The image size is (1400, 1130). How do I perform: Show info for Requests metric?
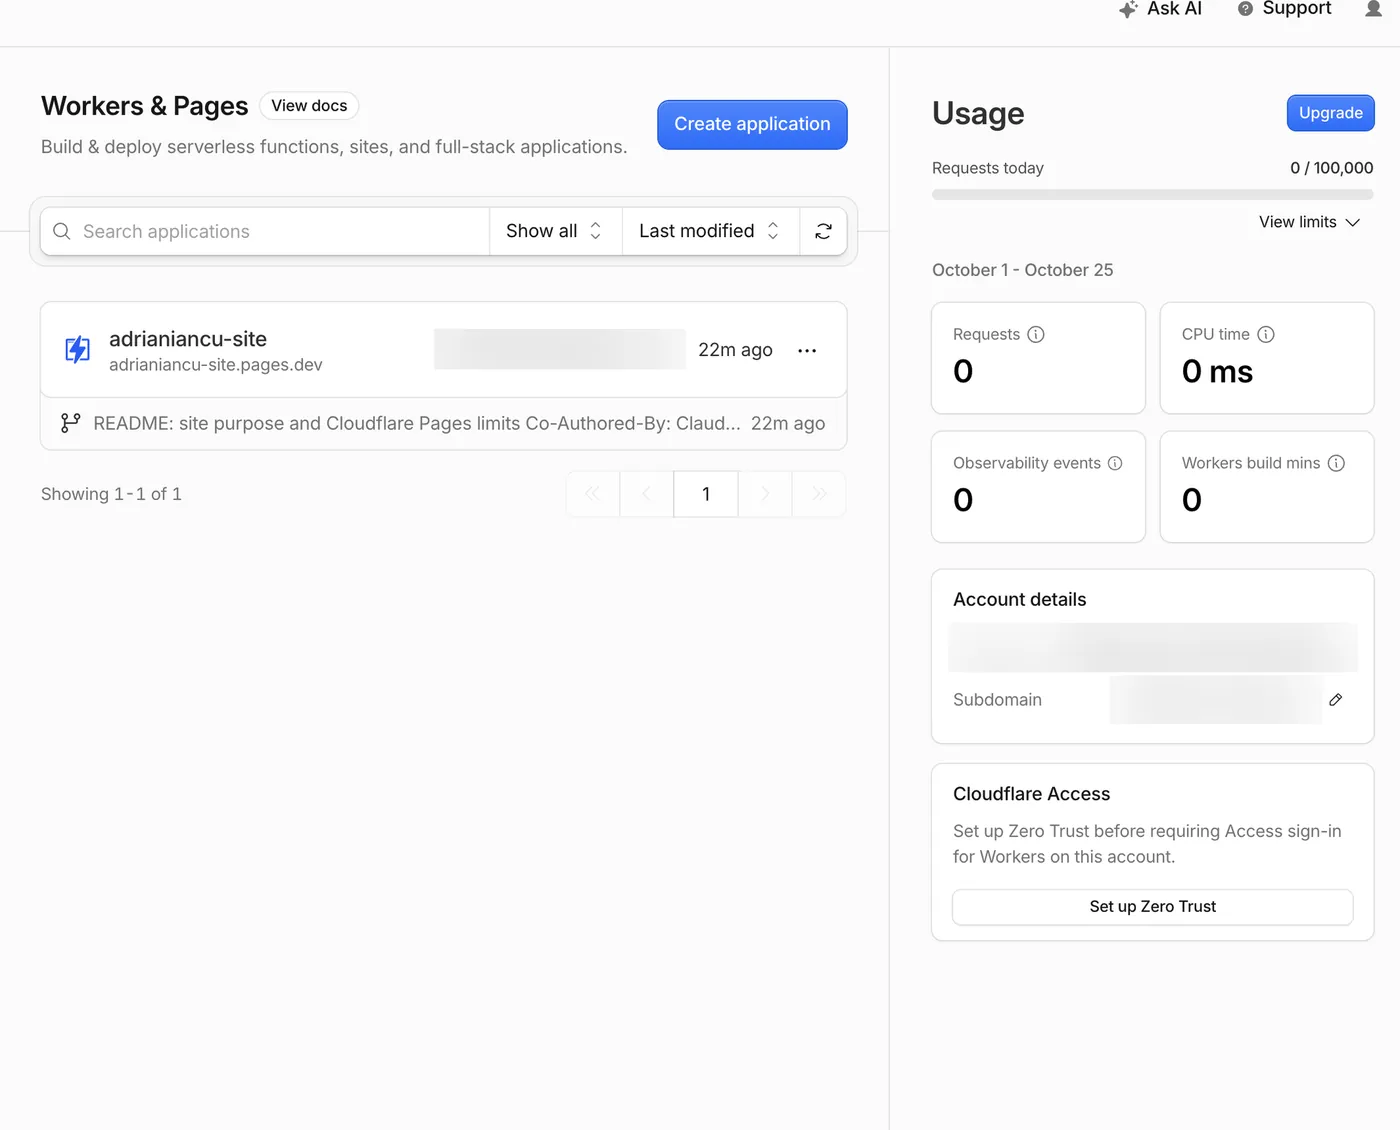tap(1036, 334)
